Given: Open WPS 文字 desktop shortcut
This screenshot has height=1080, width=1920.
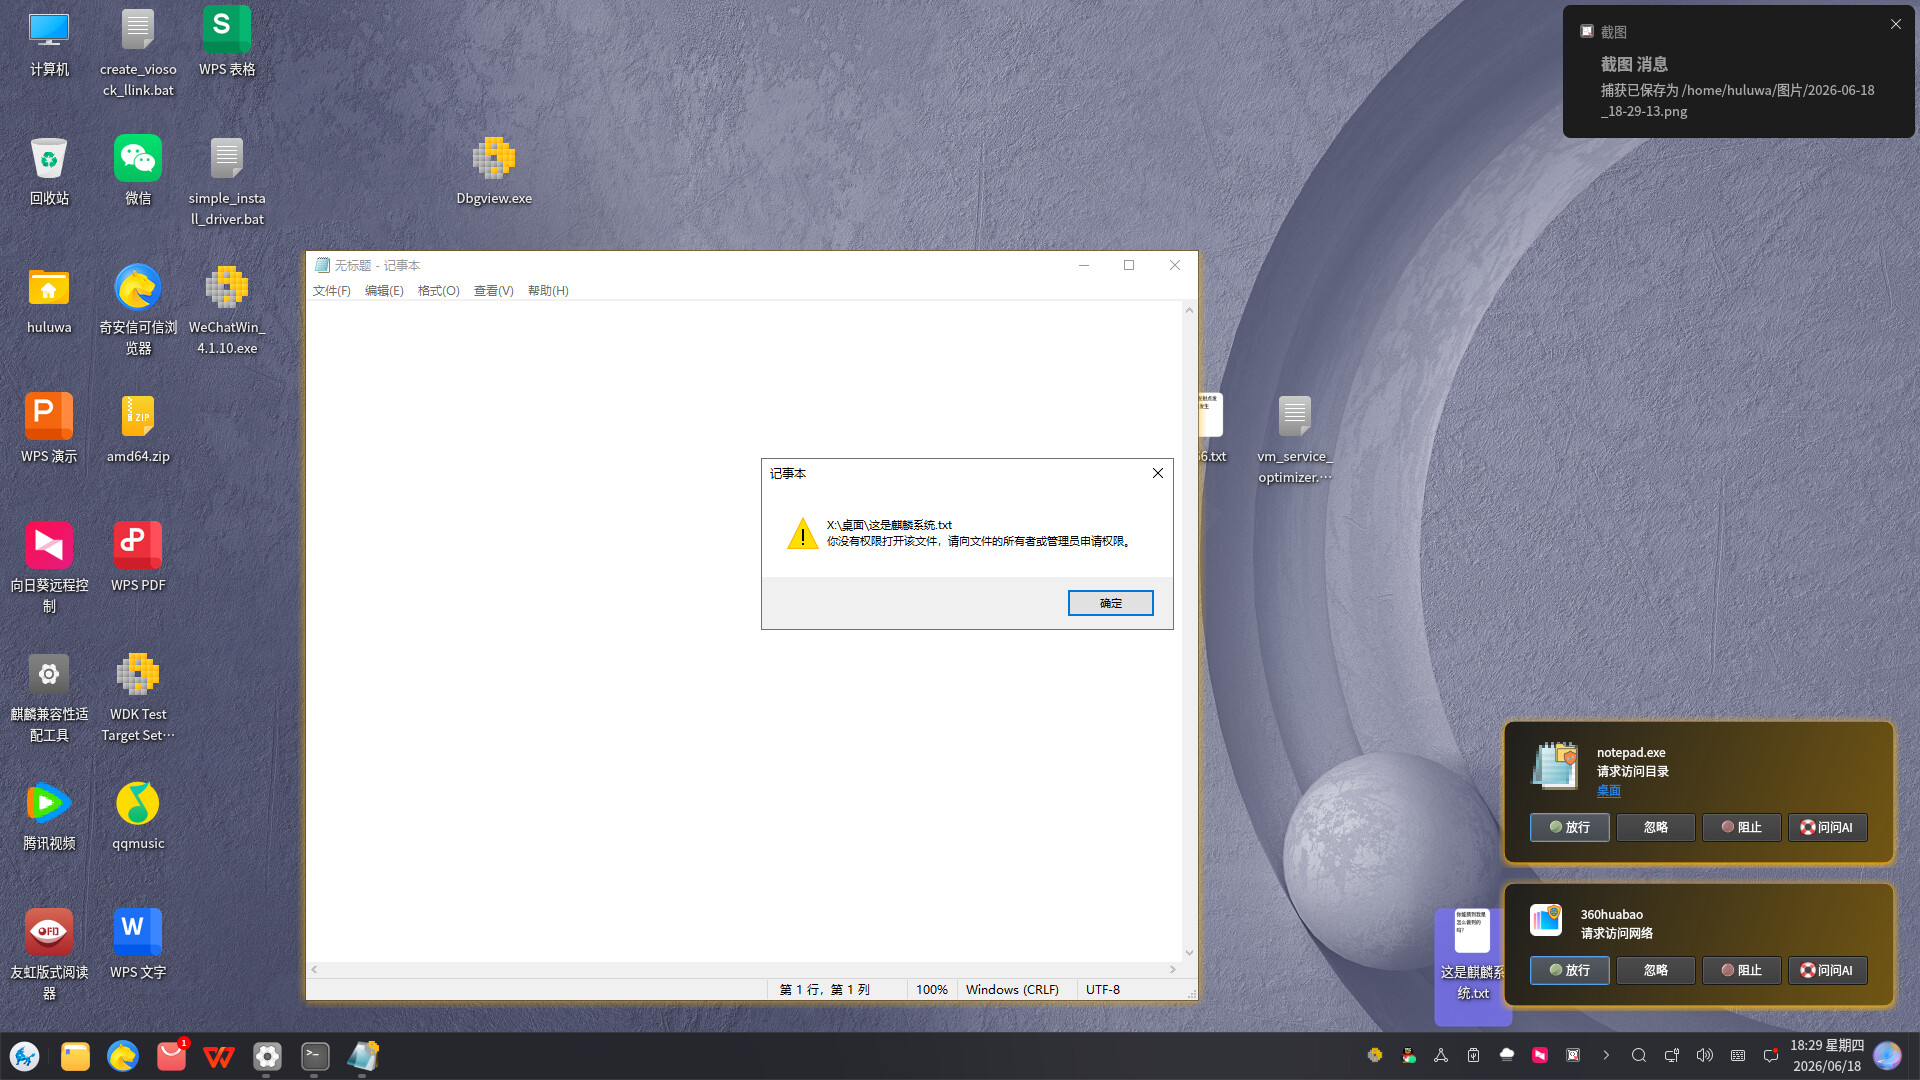Looking at the screenshot, I should [x=138, y=945].
